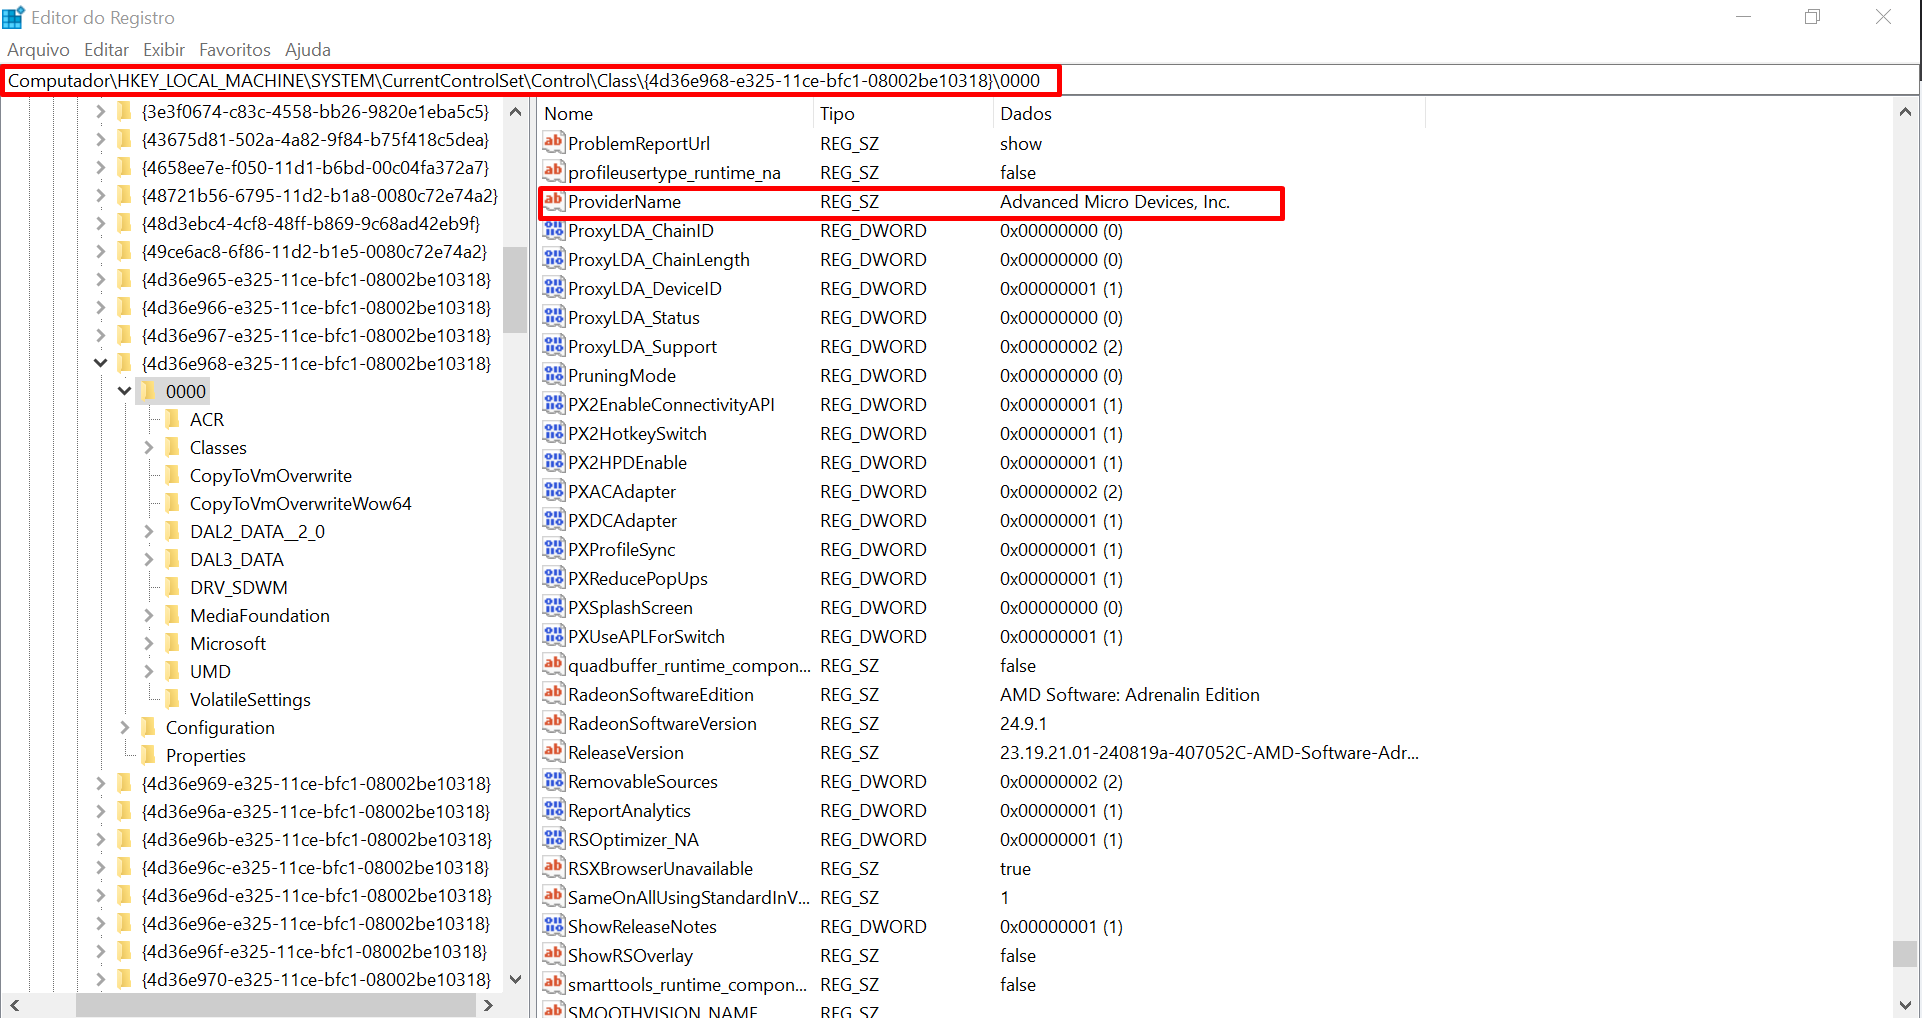1922x1018 pixels.
Task: Select the {48d3ebc4-4cf8-48ff-b869-9c68ad42eb9f} key
Action: 310,223
